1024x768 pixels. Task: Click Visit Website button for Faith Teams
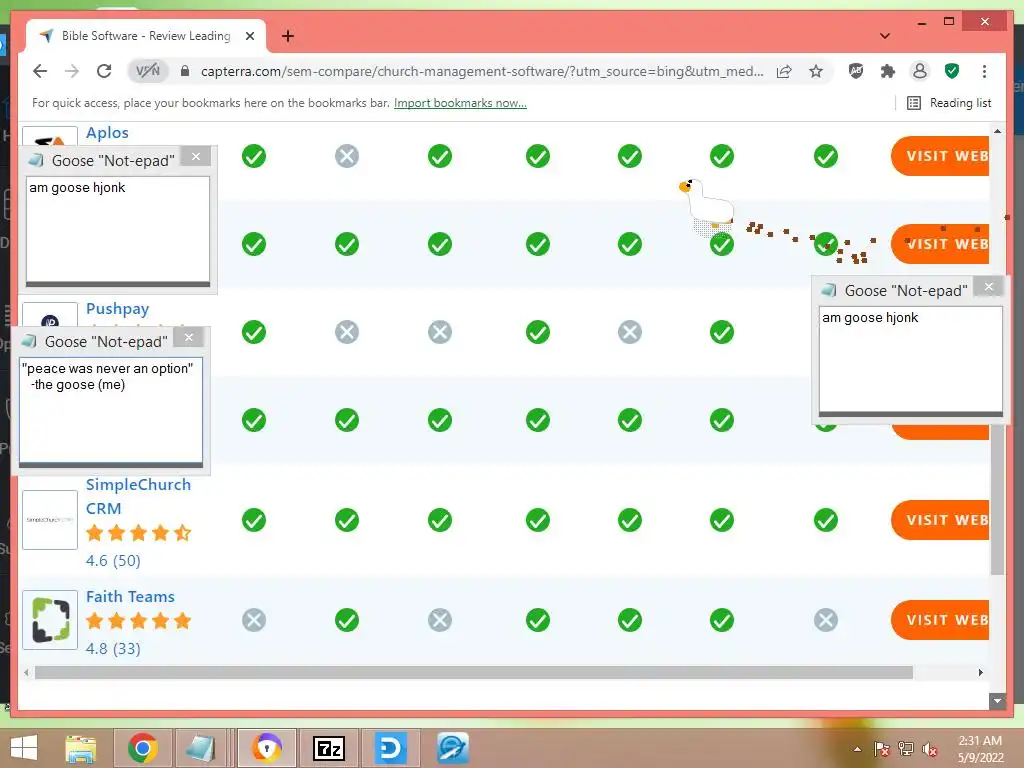click(x=940, y=620)
